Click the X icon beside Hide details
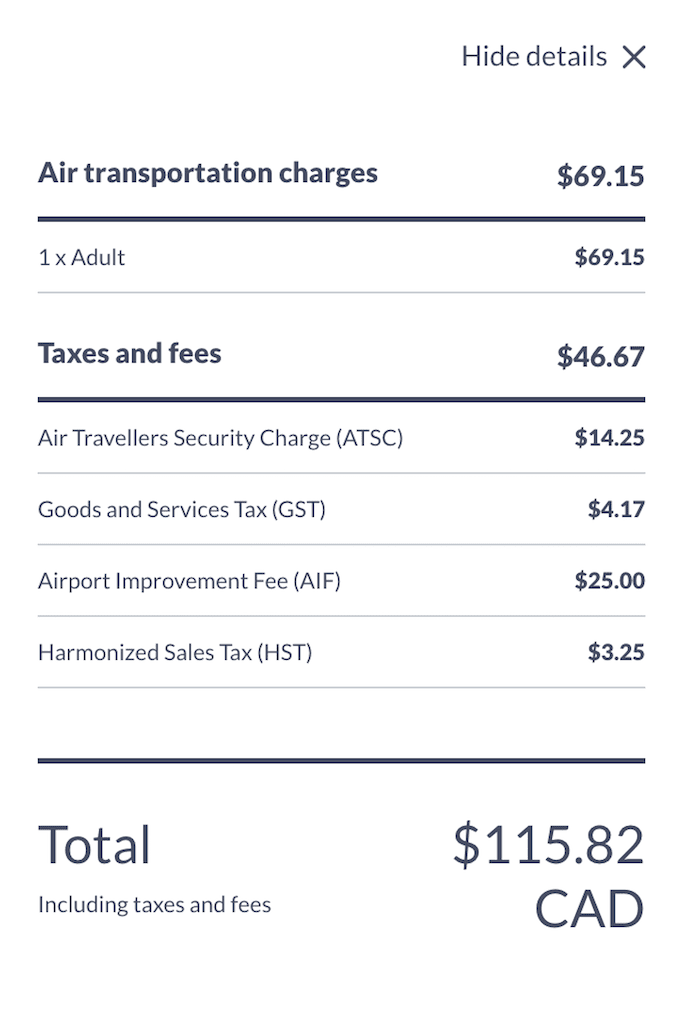The width and height of the screenshot is (700, 1012). tap(634, 57)
